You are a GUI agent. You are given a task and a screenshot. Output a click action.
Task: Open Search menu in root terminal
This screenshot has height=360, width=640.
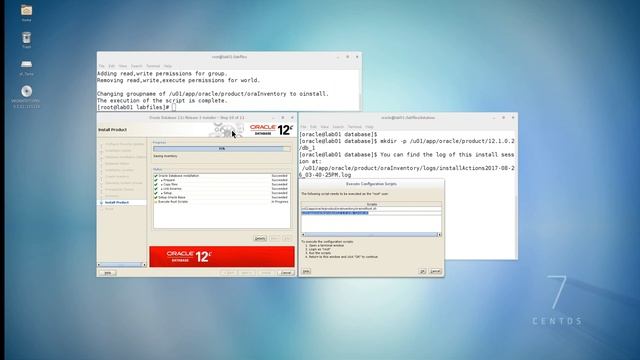pyautogui.click(x=136, y=66)
